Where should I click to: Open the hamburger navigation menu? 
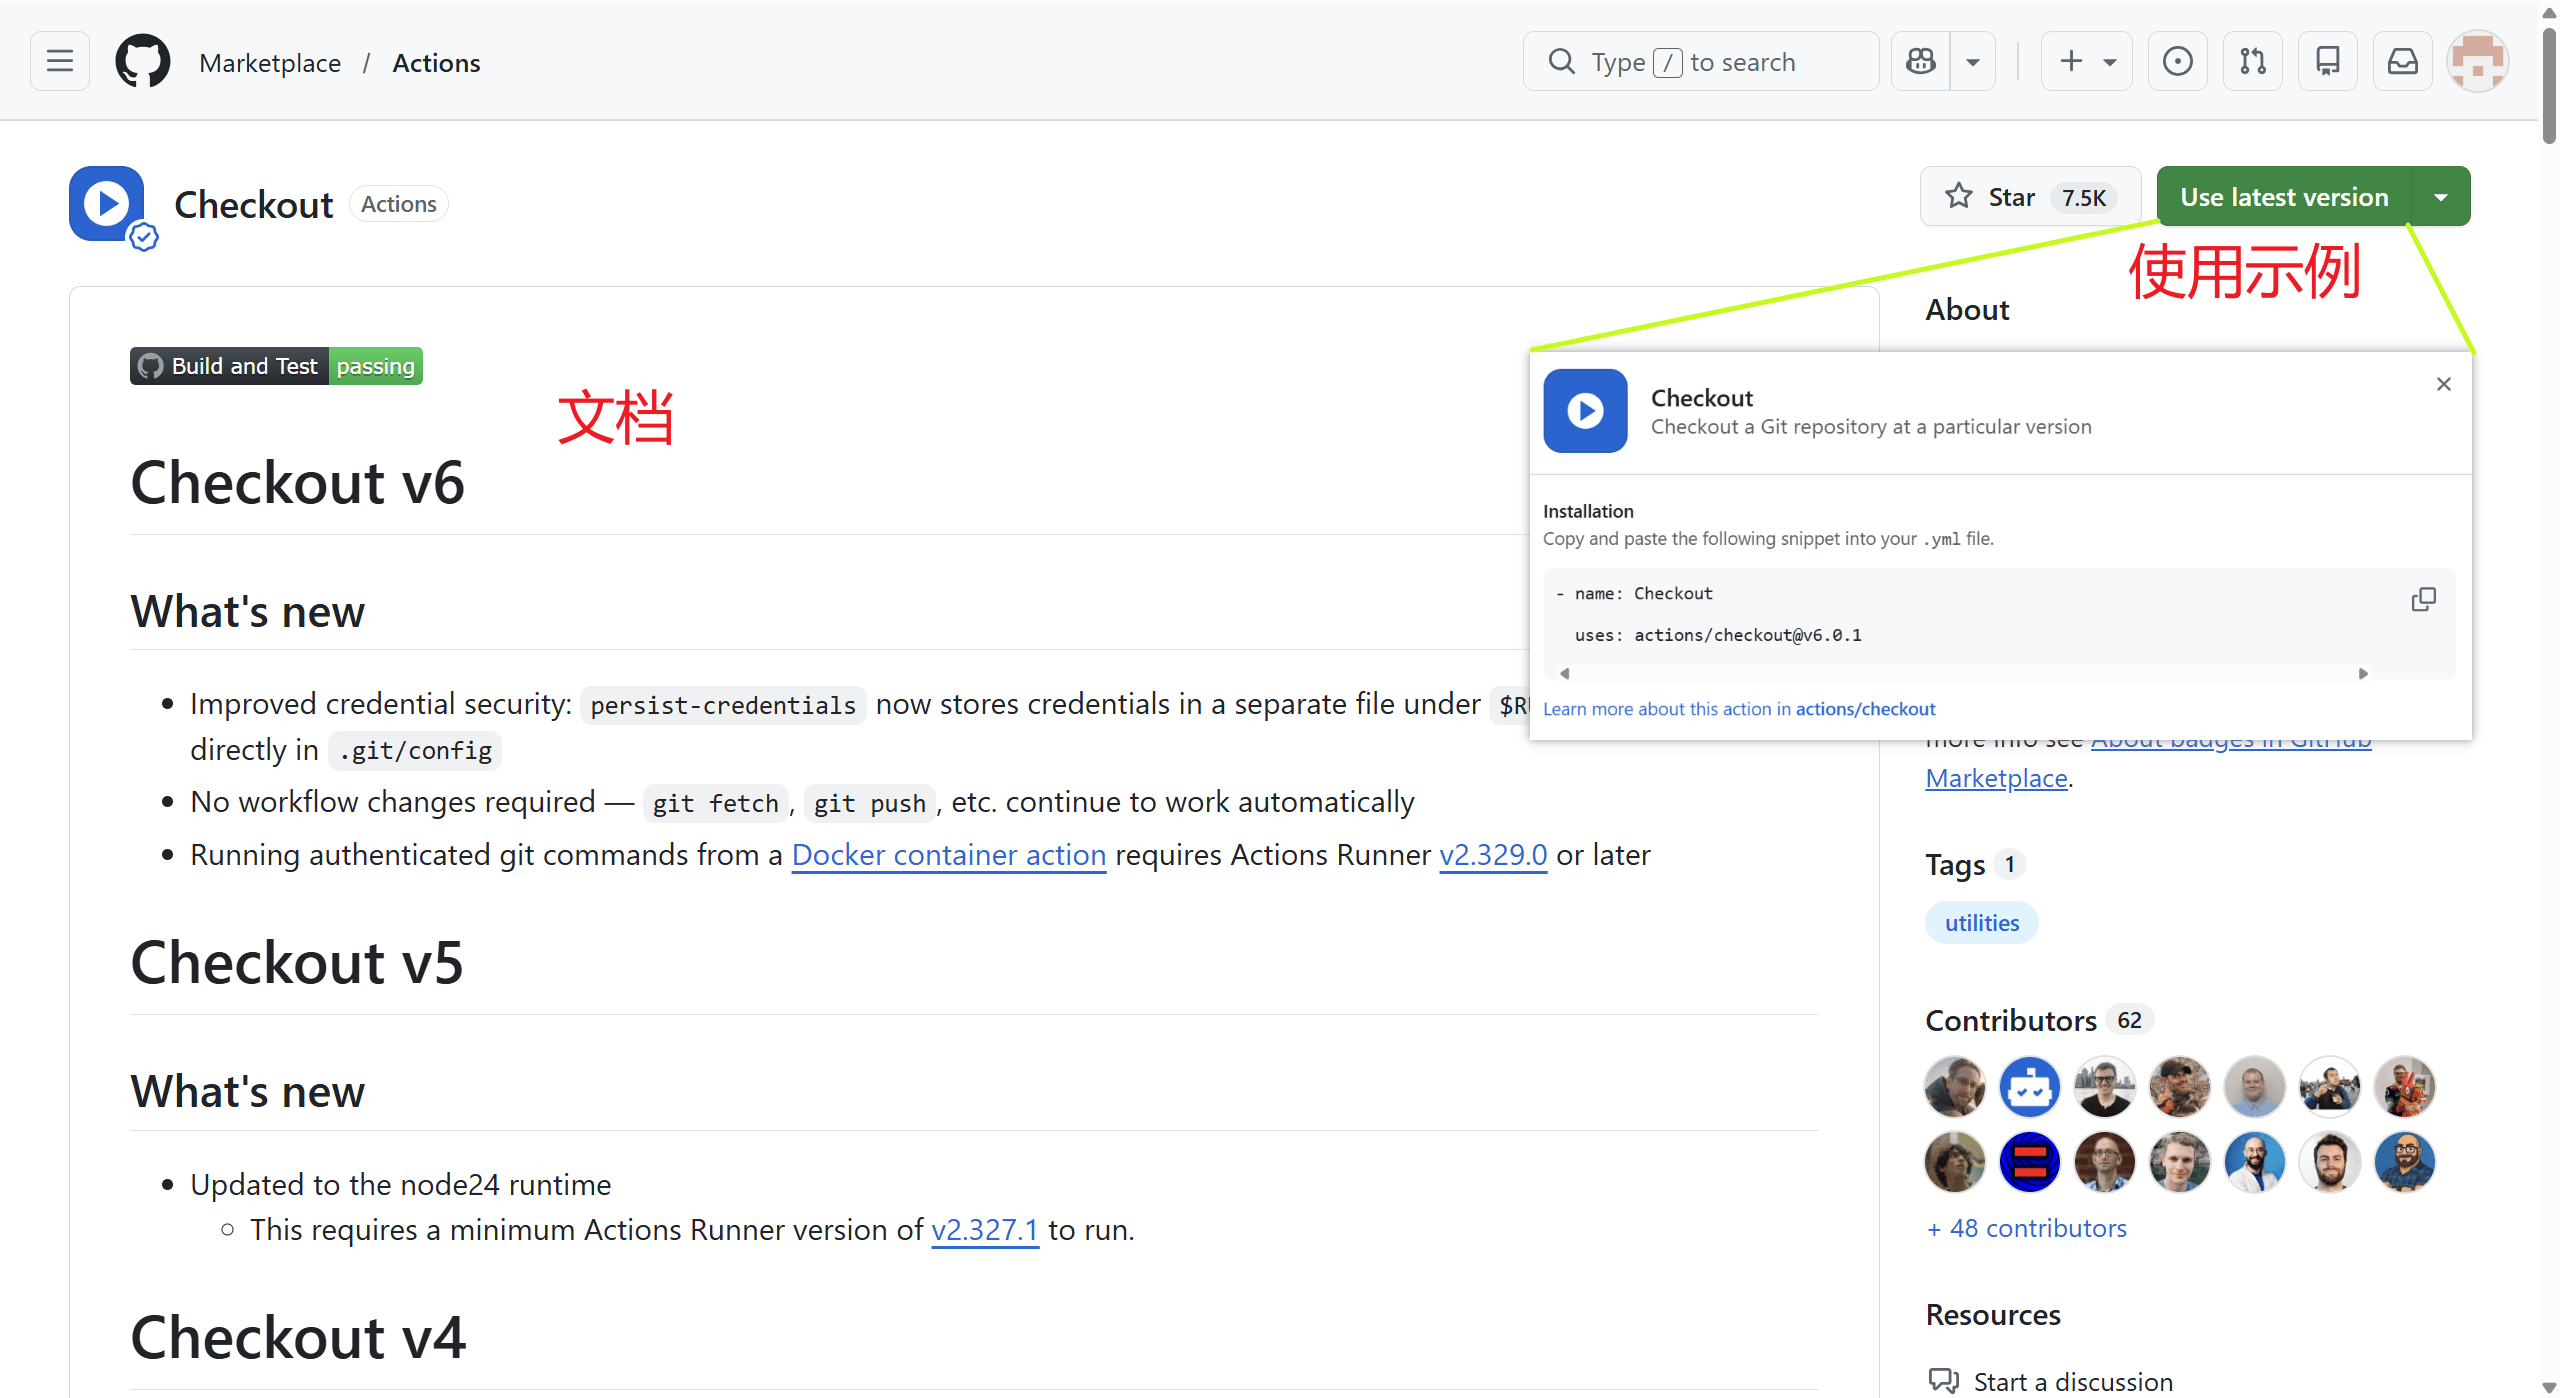coord(60,62)
